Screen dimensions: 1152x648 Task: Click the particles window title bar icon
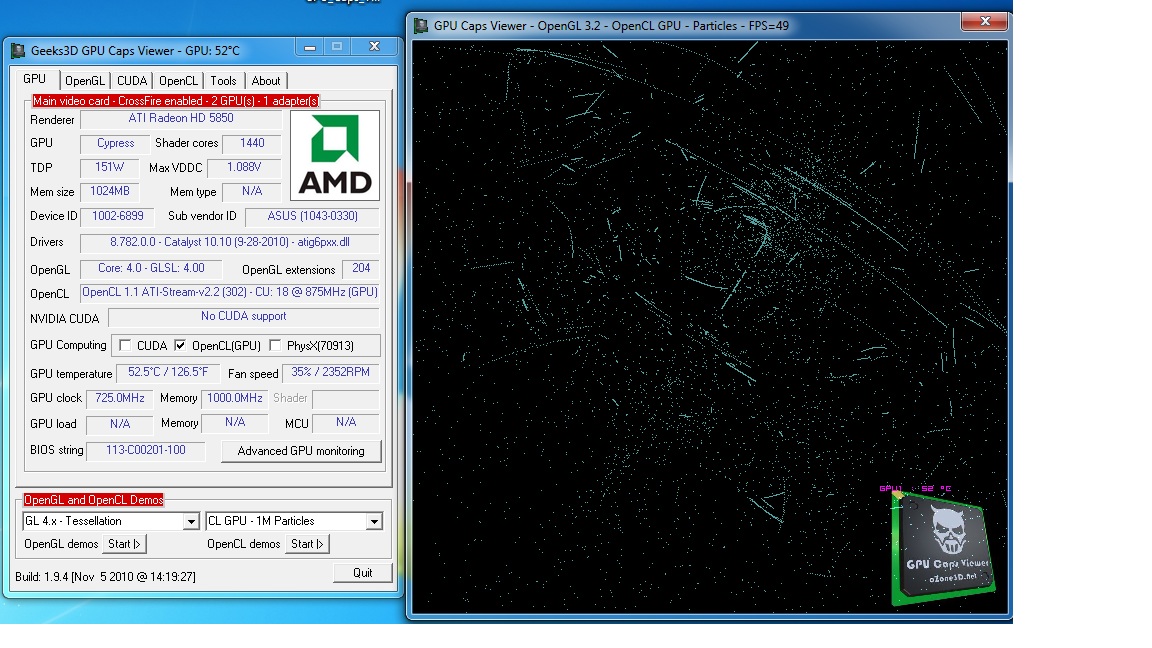tap(421, 26)
